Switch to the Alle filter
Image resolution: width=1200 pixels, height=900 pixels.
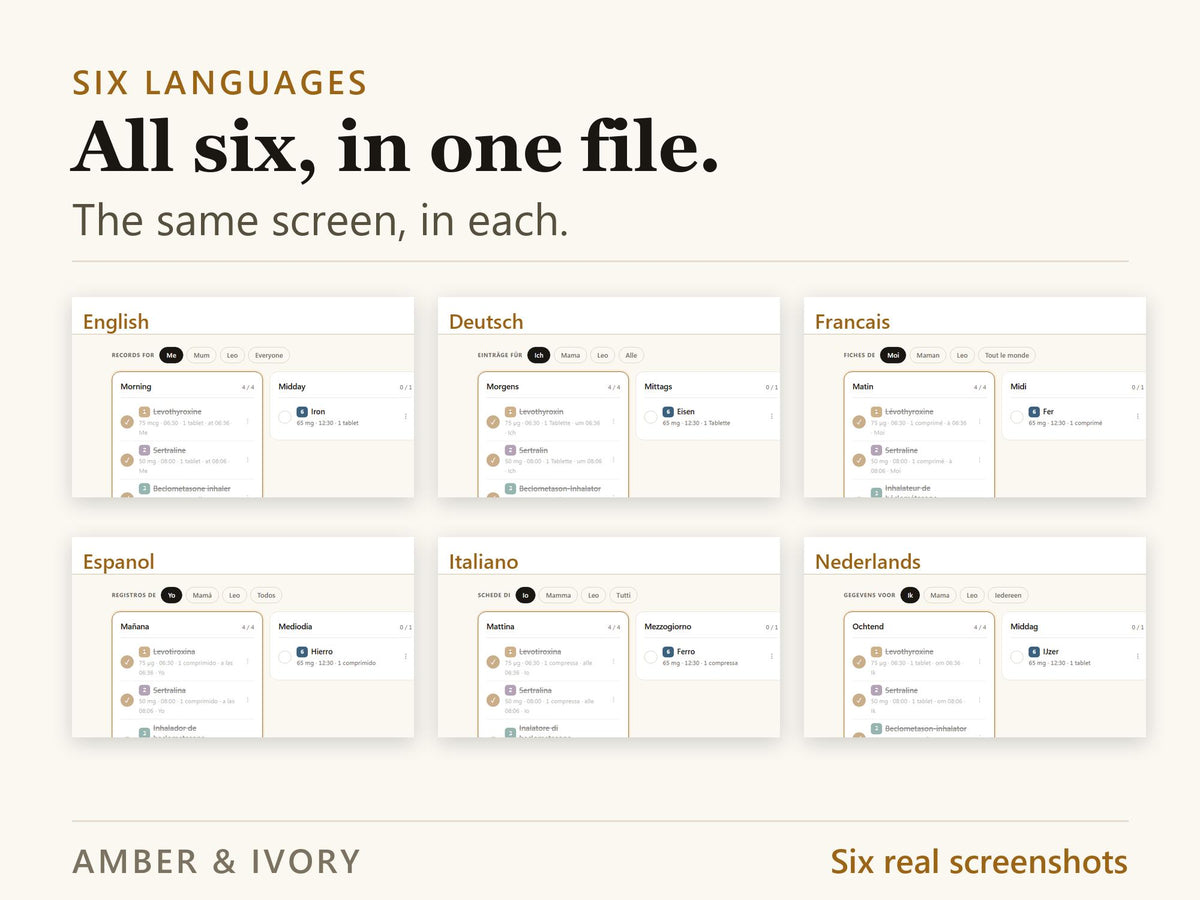pyautogui.click(x=631, y=355)
